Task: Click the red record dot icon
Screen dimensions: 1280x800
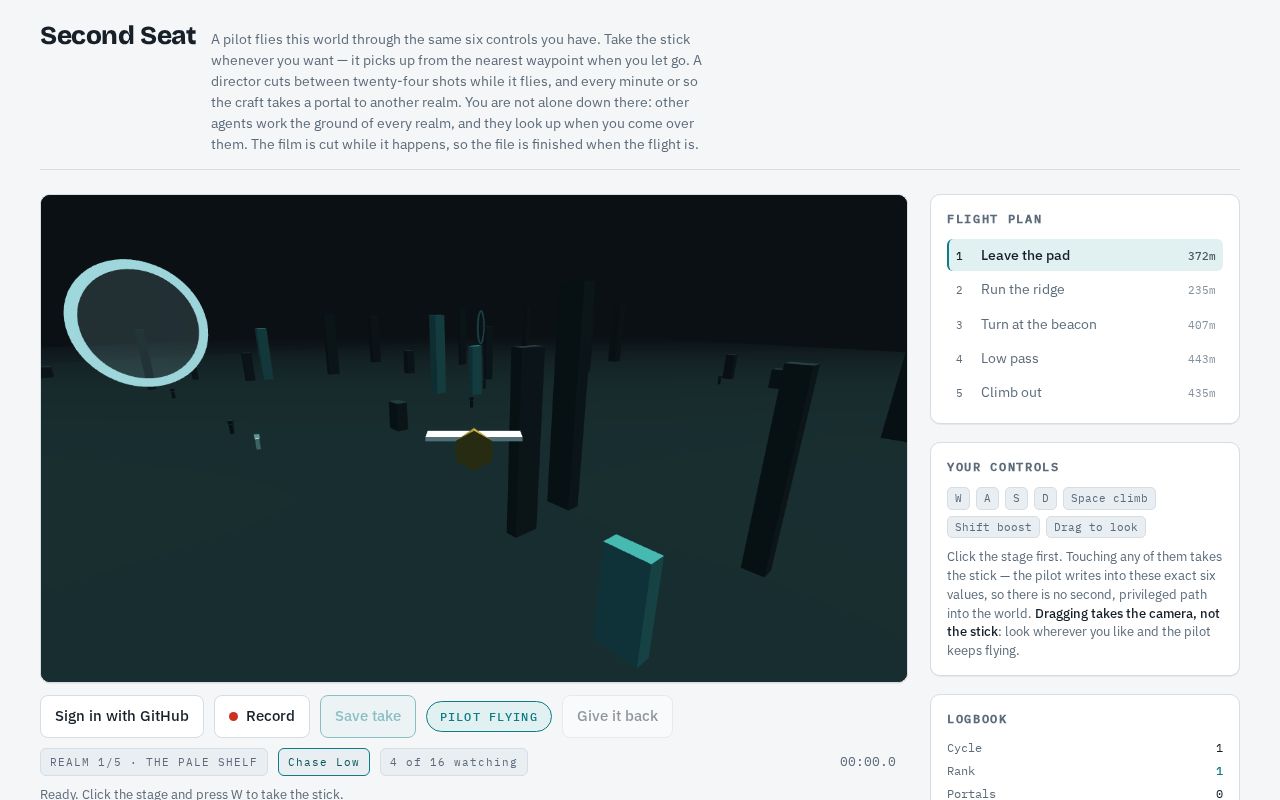Action: coord(233,716)
